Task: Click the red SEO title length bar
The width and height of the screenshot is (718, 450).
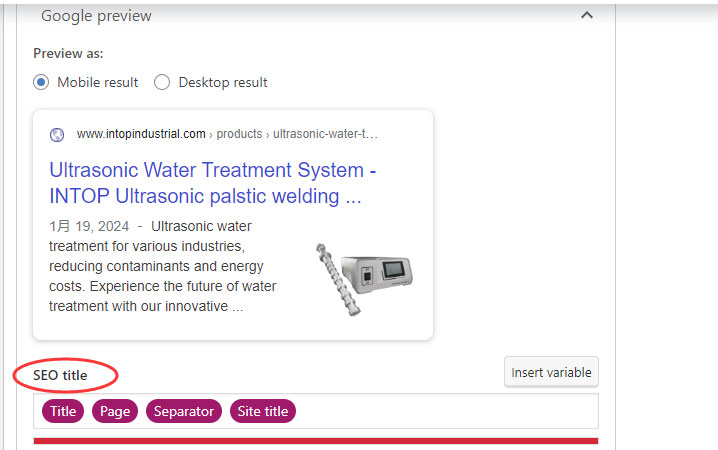Action: (x=315, y=440)
